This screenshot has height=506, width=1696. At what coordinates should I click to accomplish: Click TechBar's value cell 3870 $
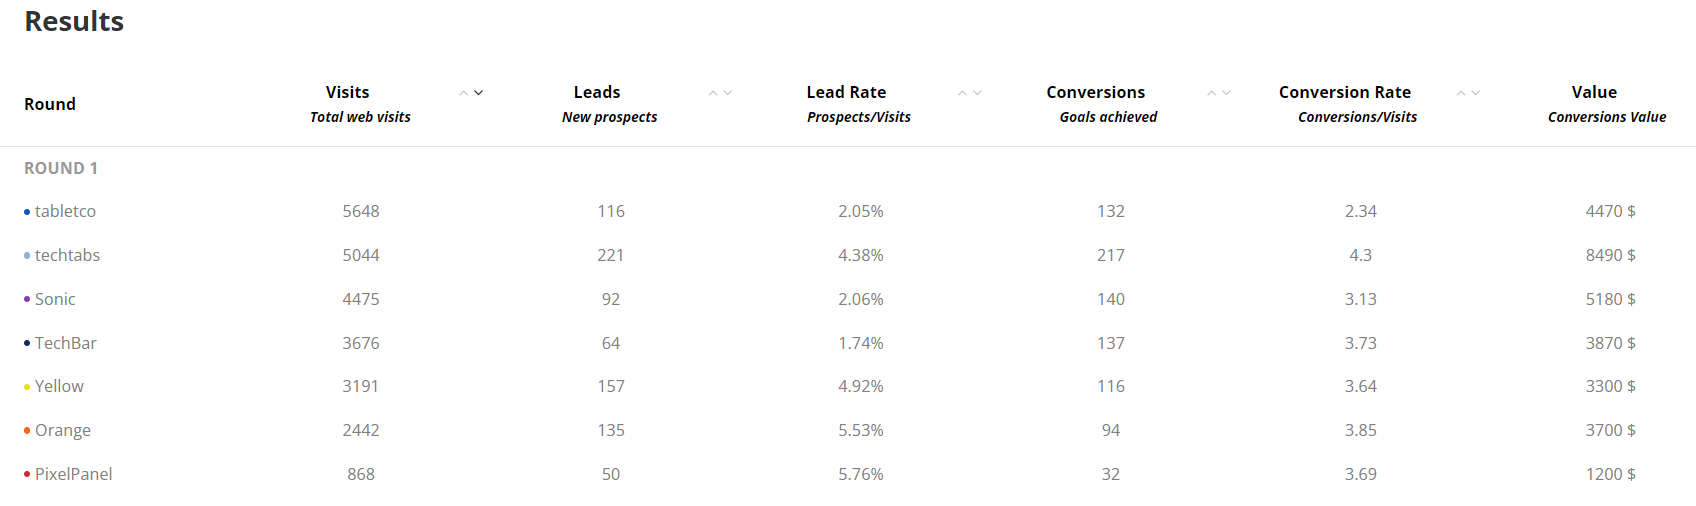(1610, 343)
